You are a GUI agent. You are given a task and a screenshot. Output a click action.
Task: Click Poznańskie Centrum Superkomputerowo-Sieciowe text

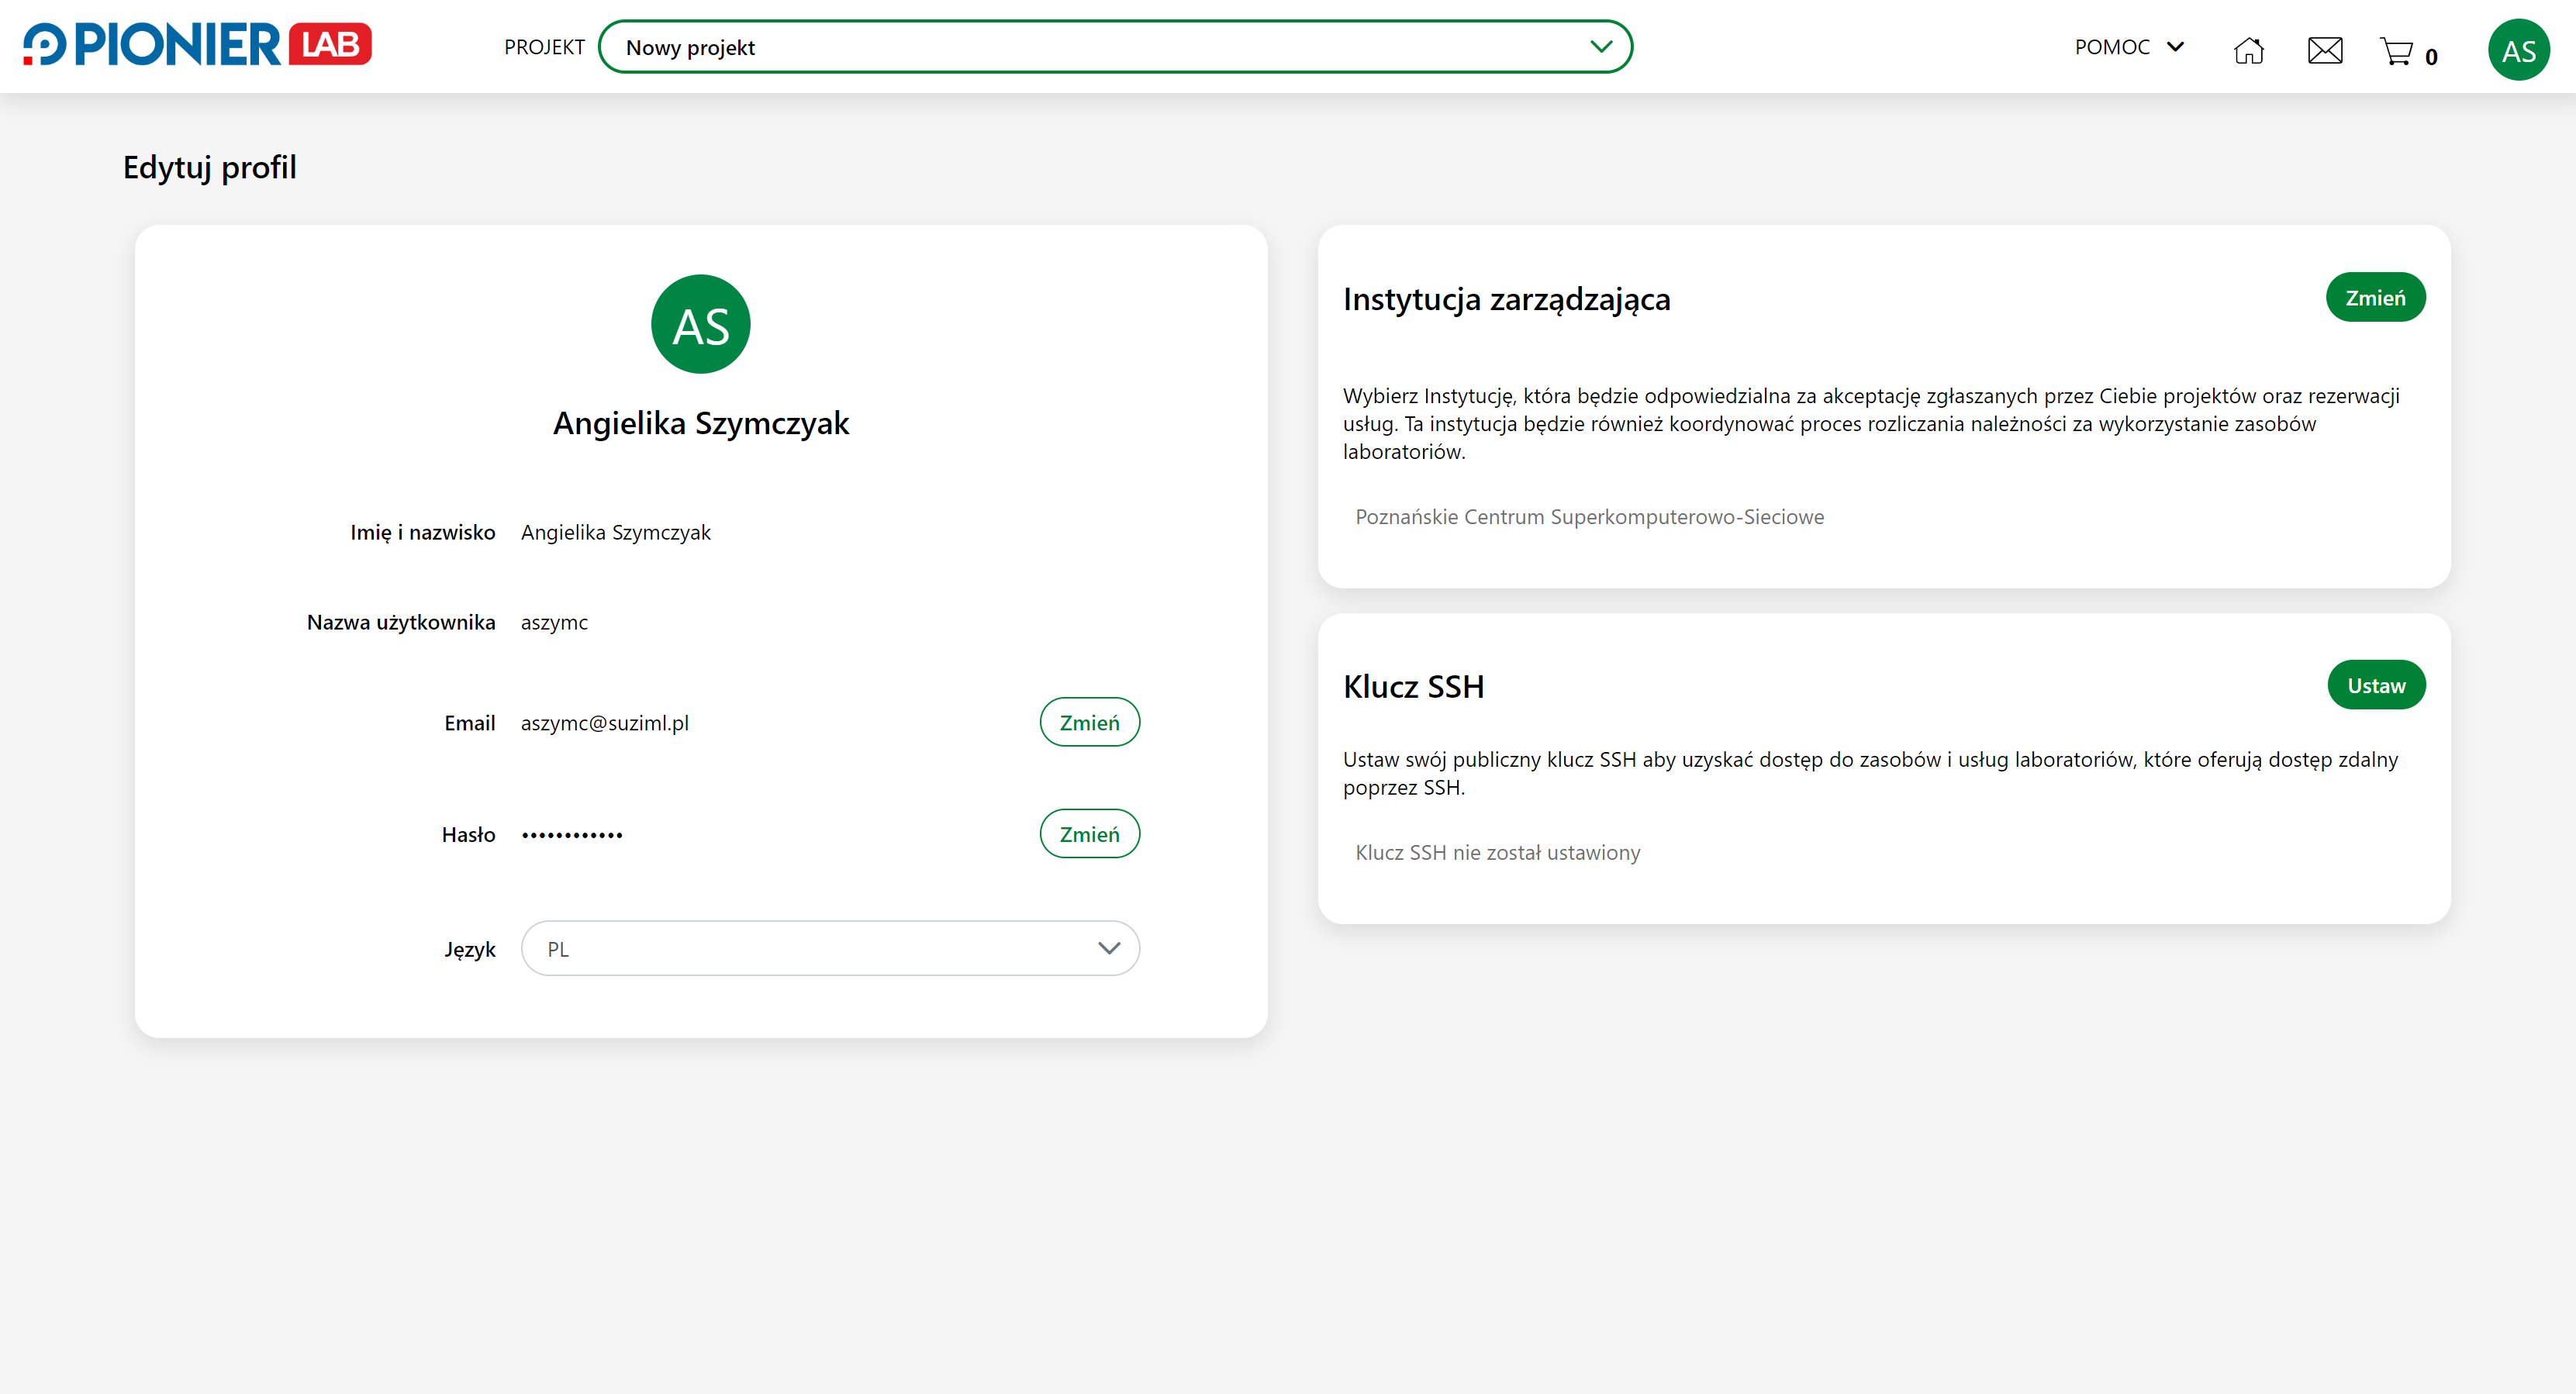click(x=1589, y=517)
